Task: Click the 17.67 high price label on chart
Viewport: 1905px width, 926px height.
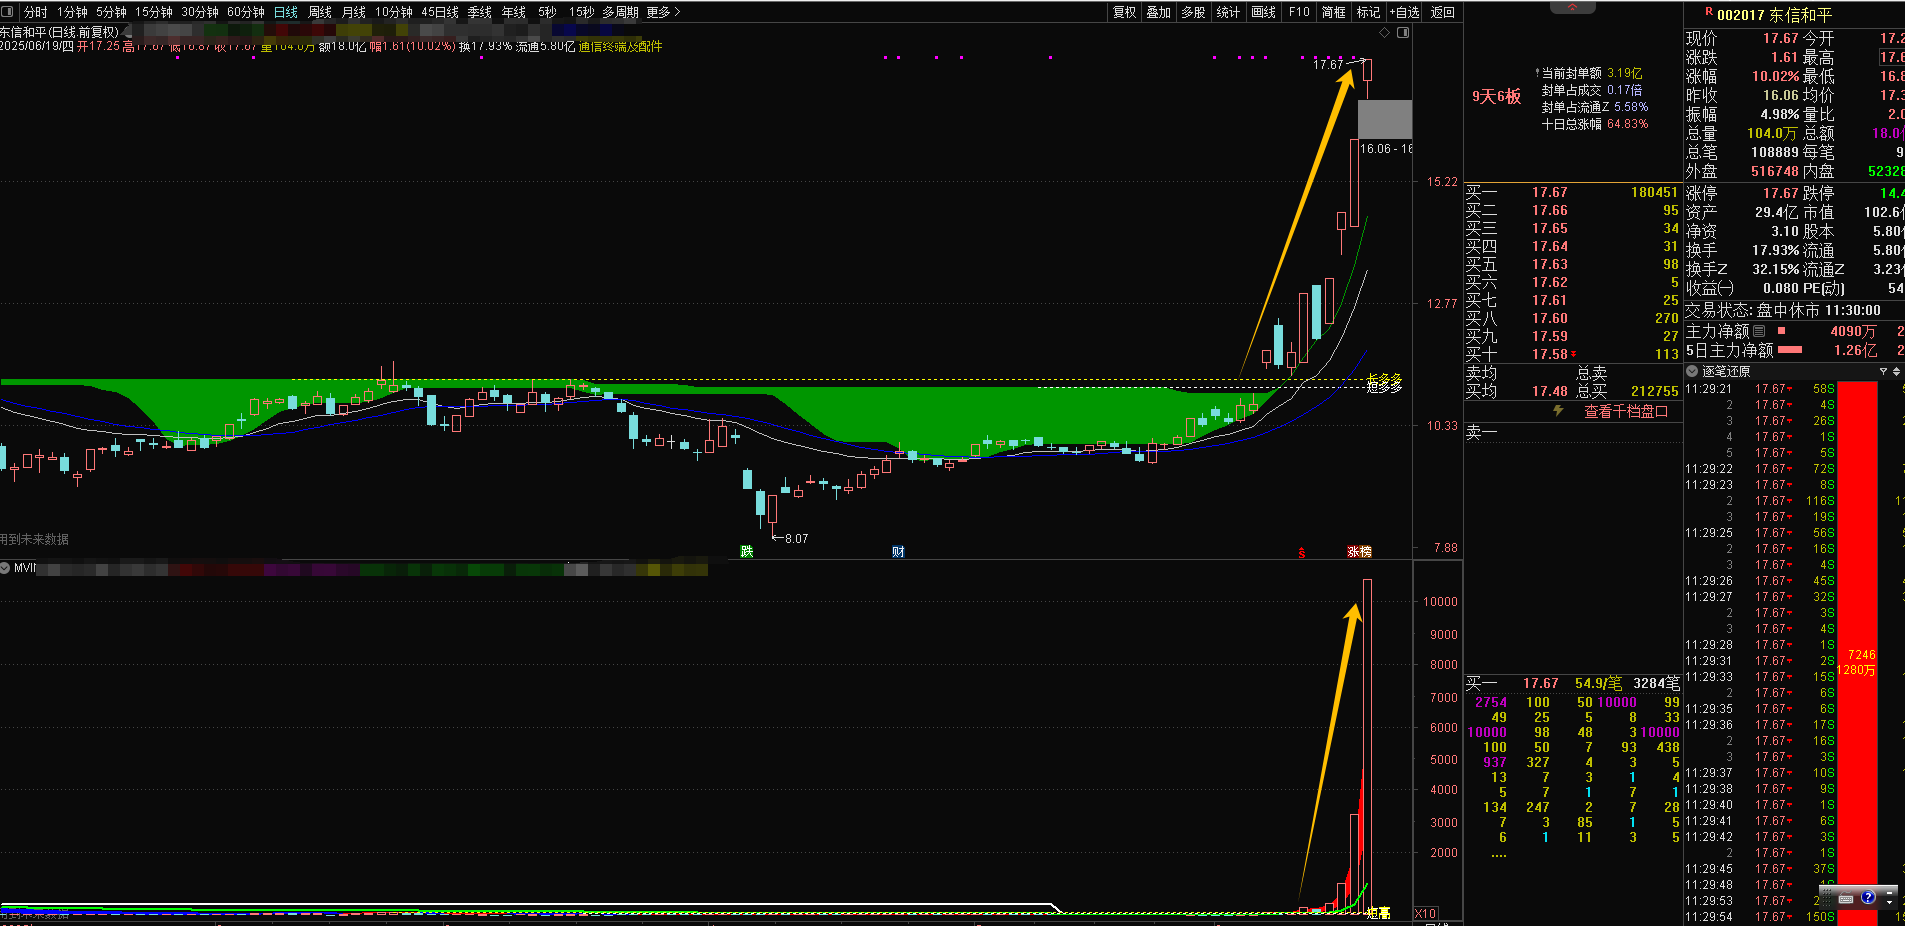Action: coord(1328,65)
